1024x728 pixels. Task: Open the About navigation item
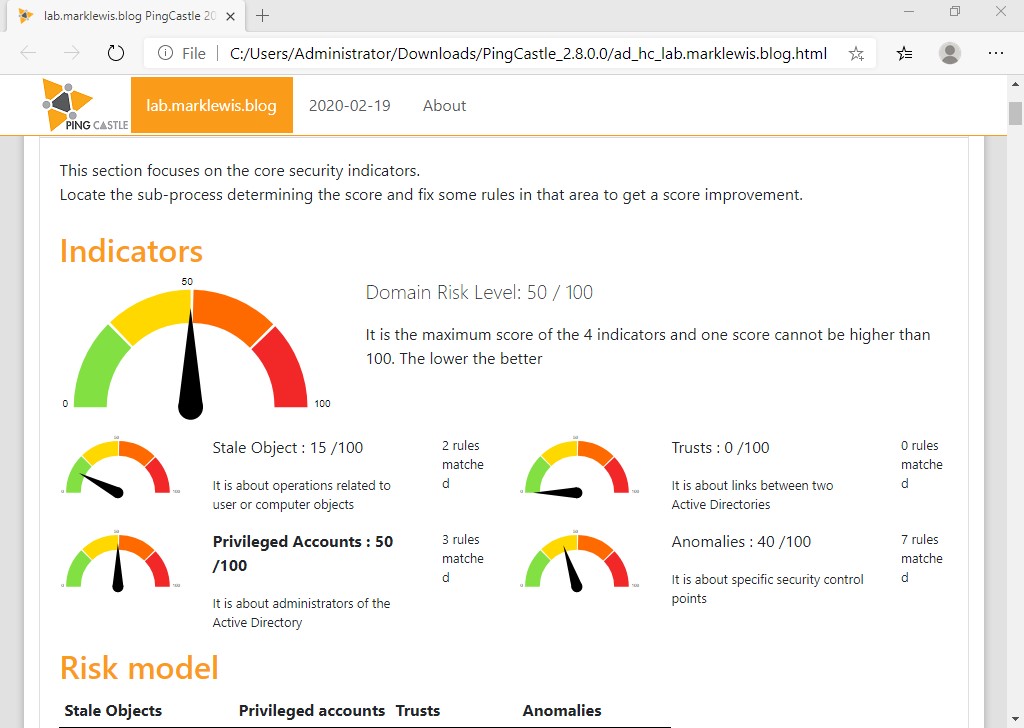444,106
